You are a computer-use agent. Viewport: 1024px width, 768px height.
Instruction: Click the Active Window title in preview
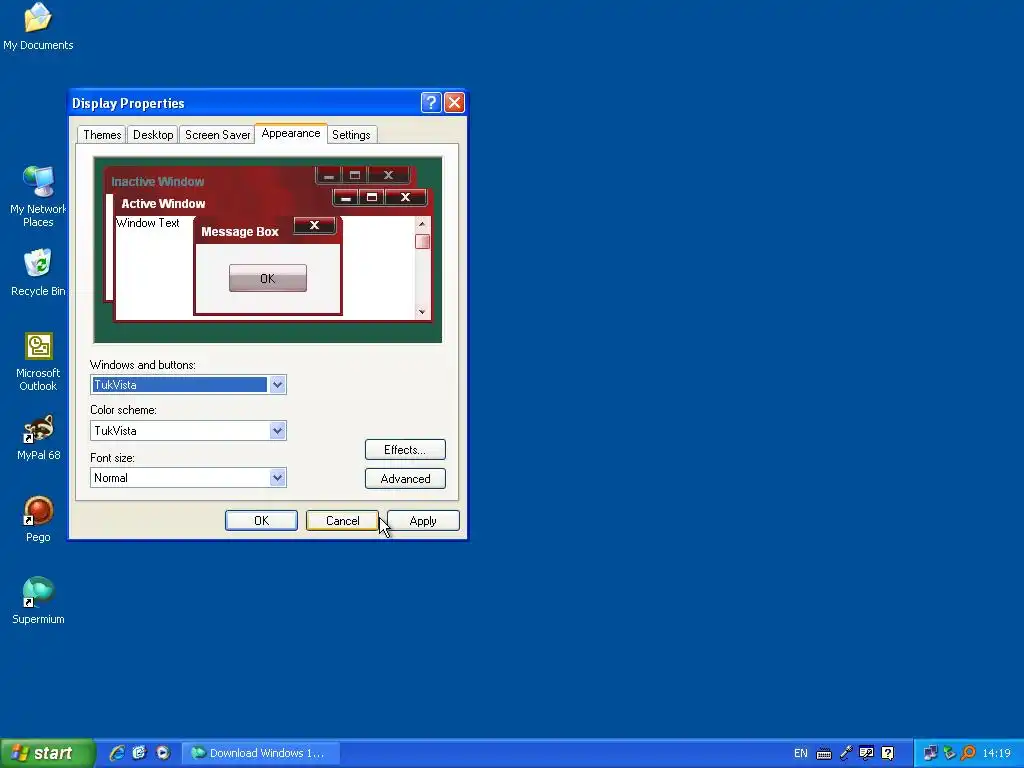pyautogui.click(x=163, y=204)
